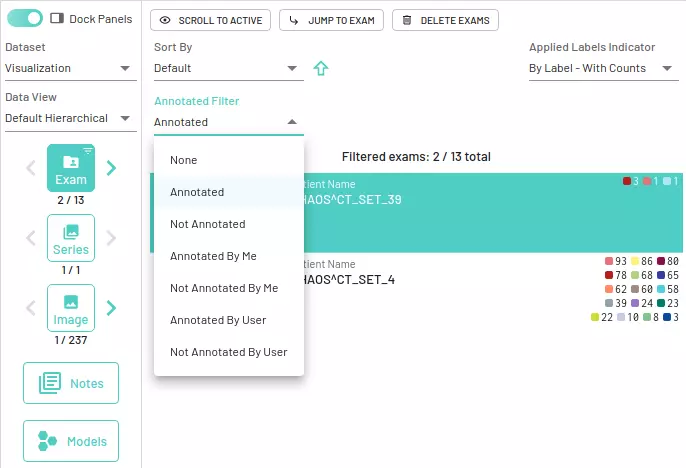Check the Dock Panels checkbox
This screenshot has width=686, height=468.
pos(57,19)
